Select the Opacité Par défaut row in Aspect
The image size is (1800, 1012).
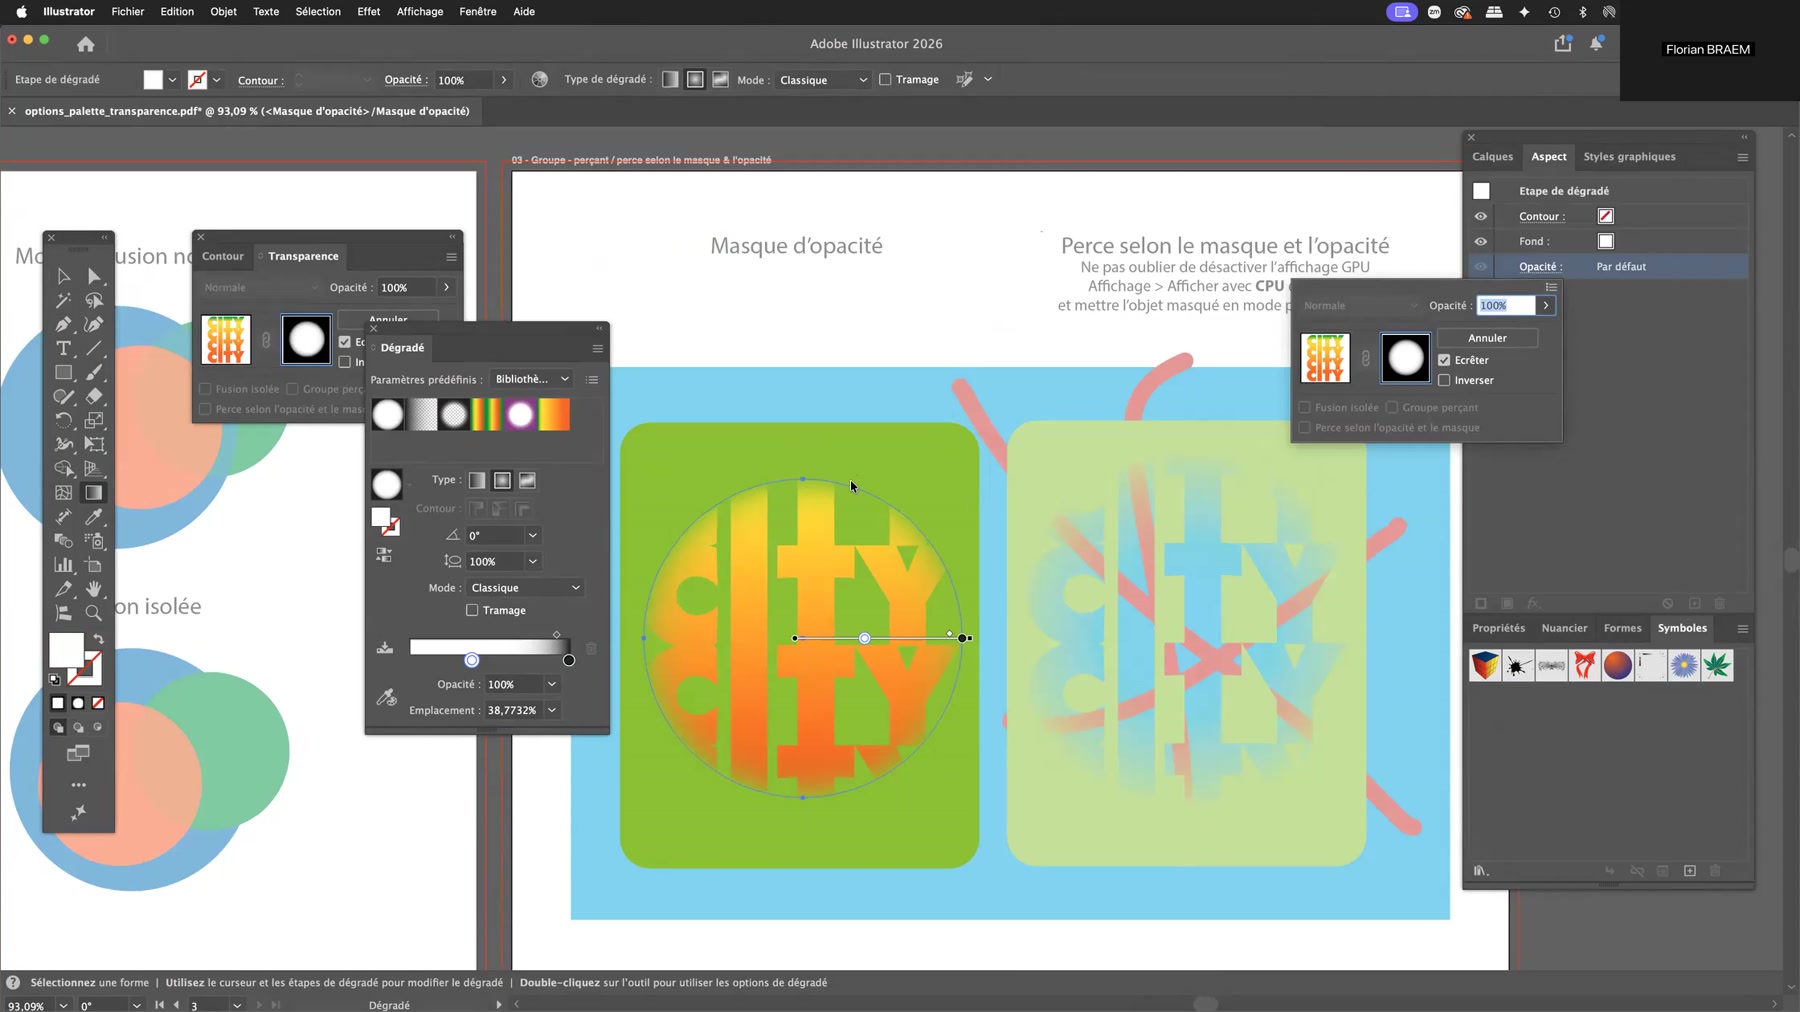1610,267
